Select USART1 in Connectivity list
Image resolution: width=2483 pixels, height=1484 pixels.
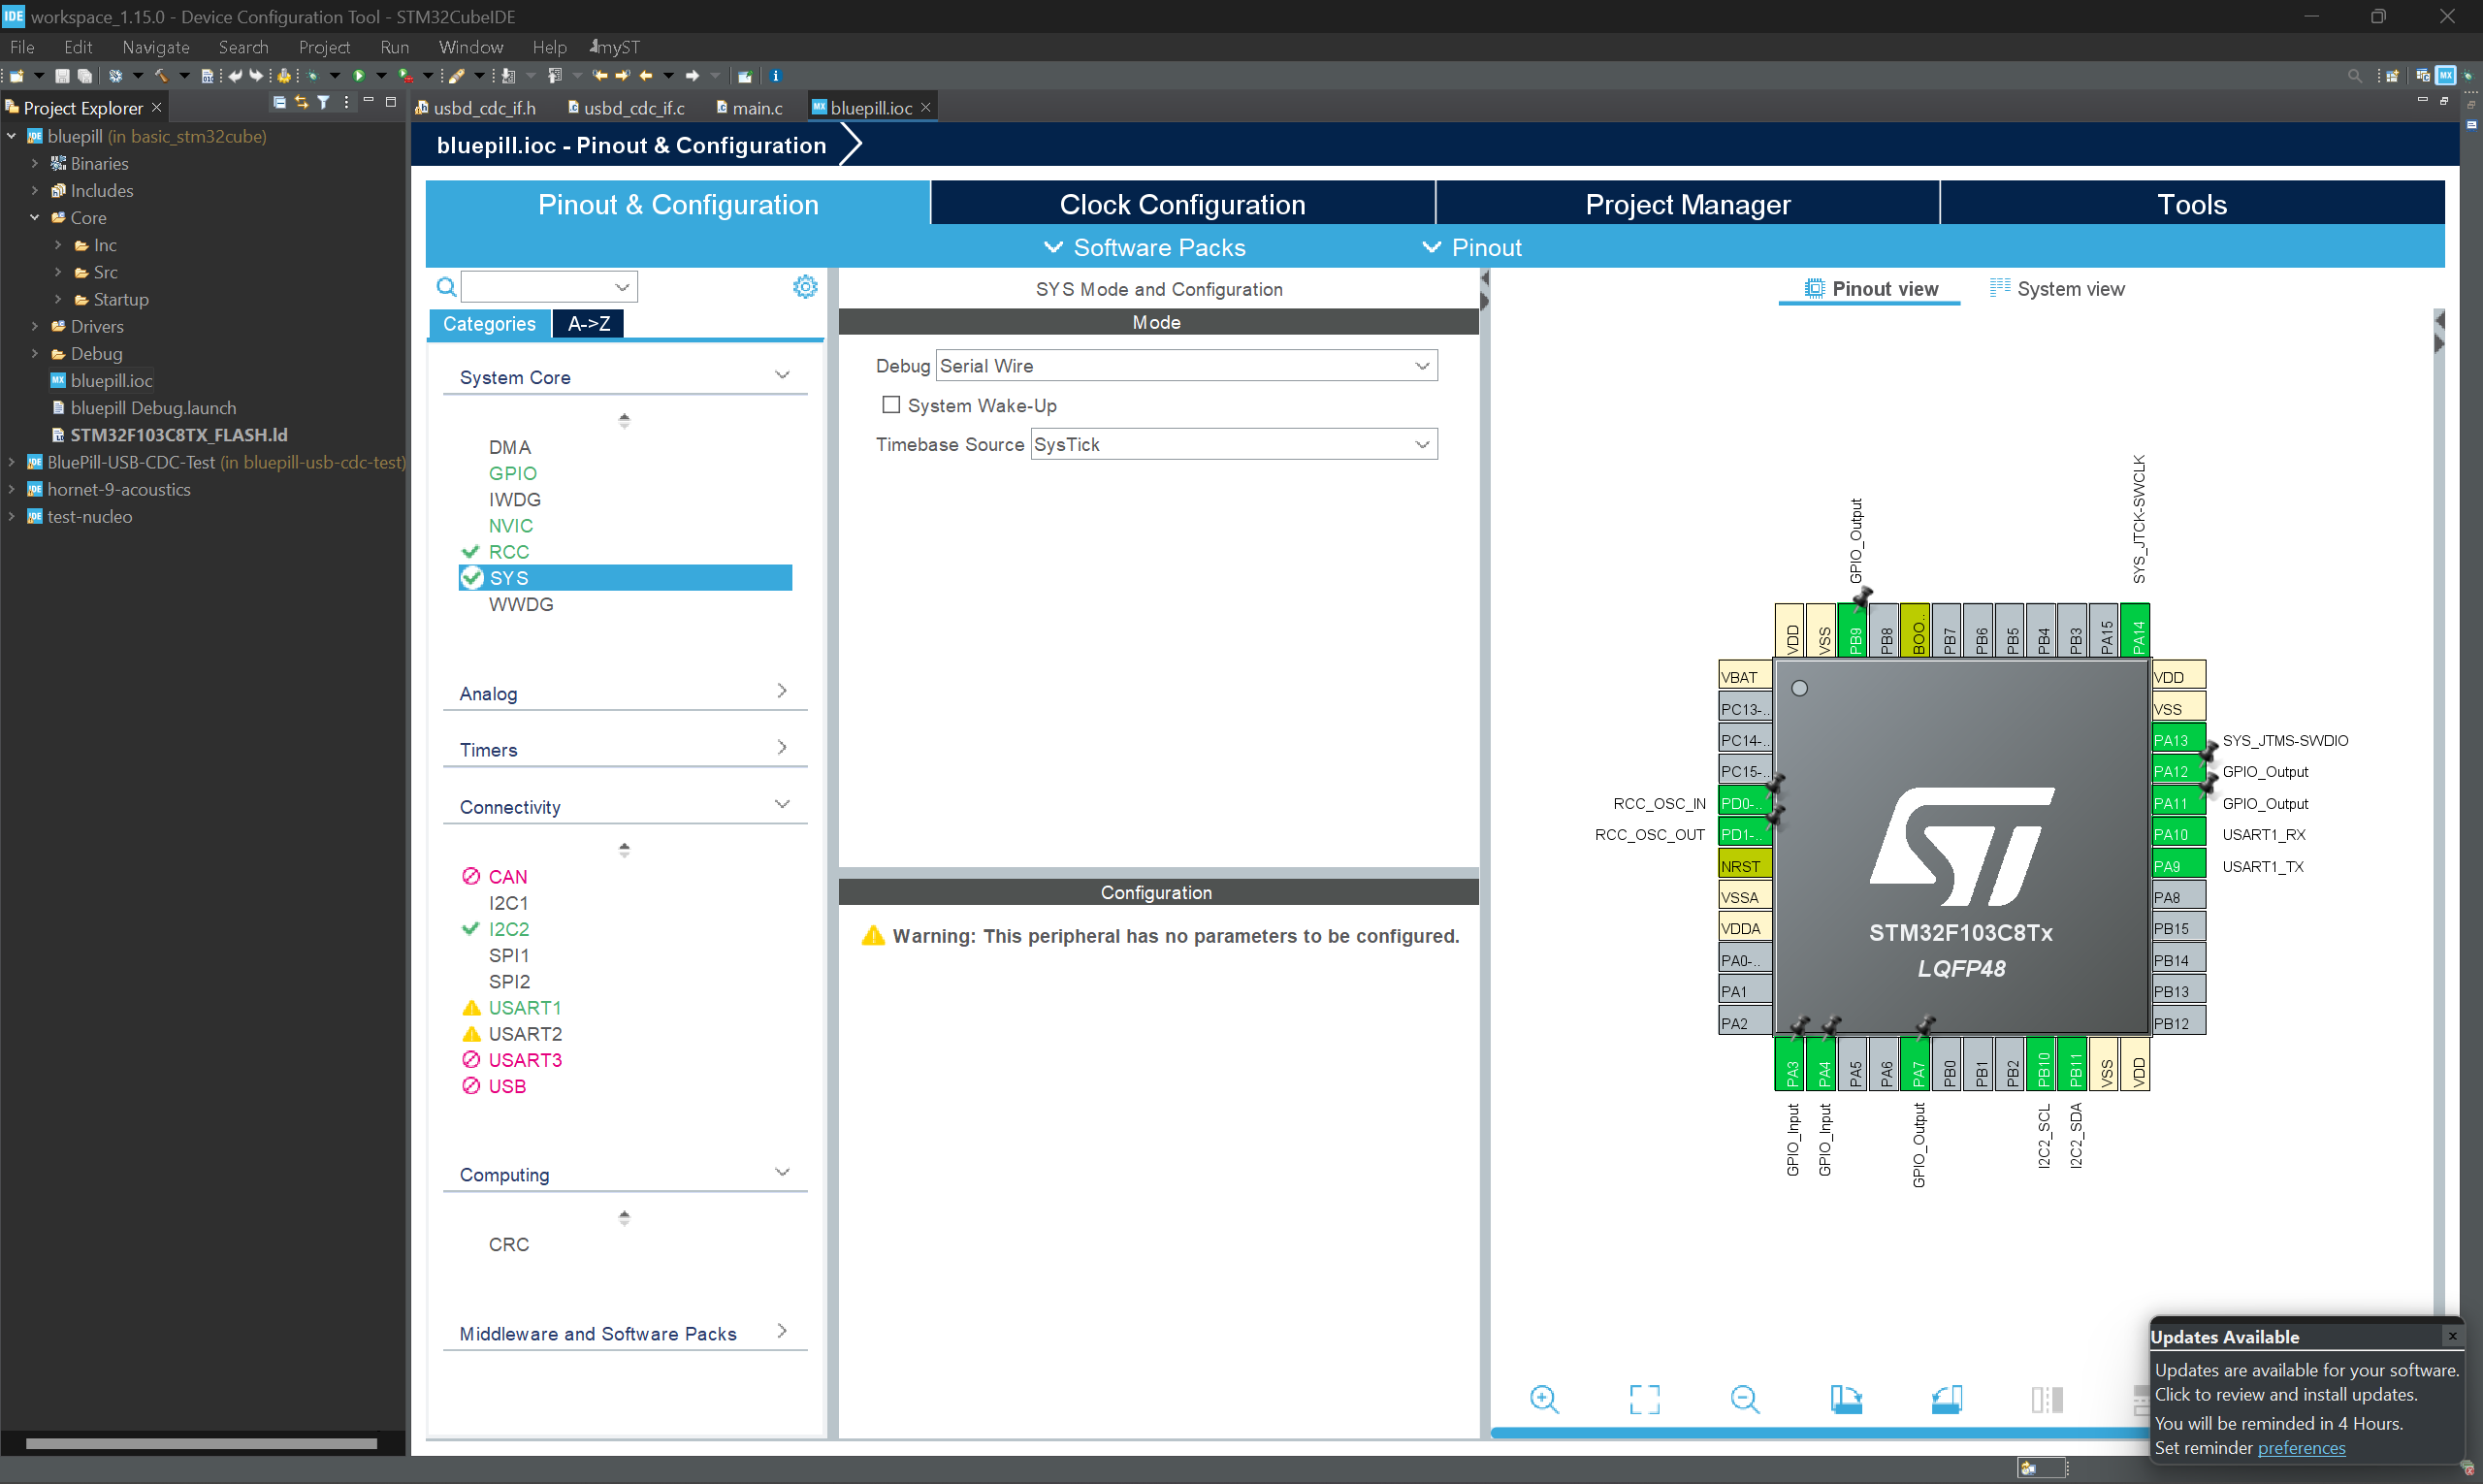pos(524,1008)
